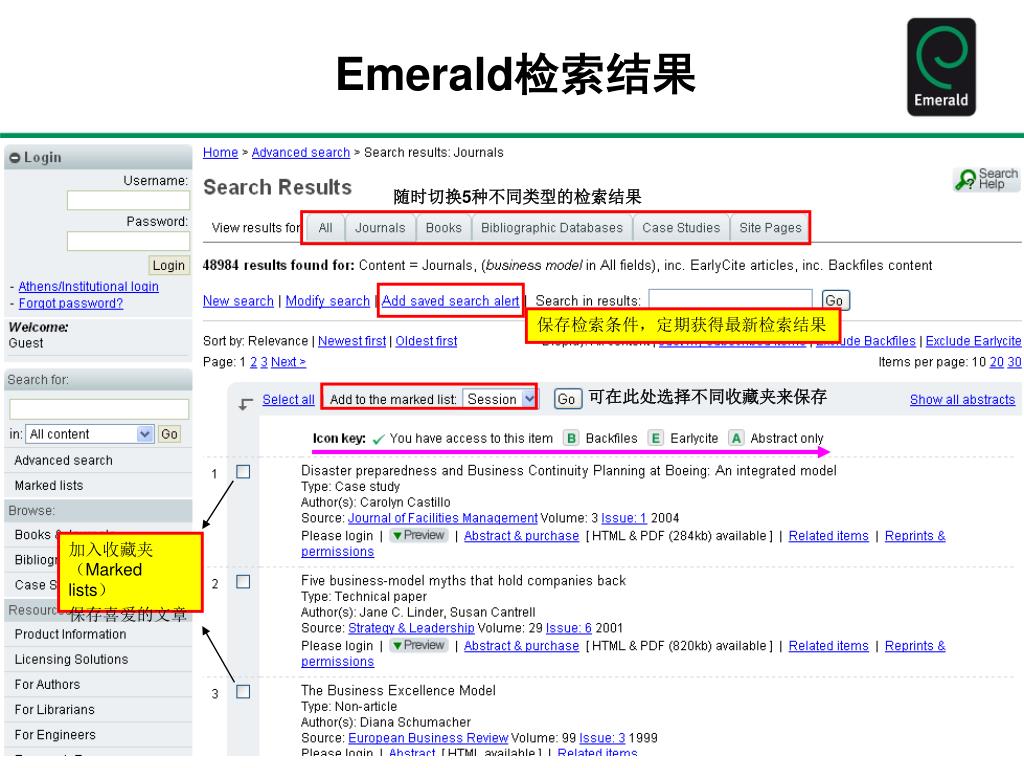This screenshot has height=768, width=1024.
Task: Click the Login panel collapse icon
Action: [14, 158]
